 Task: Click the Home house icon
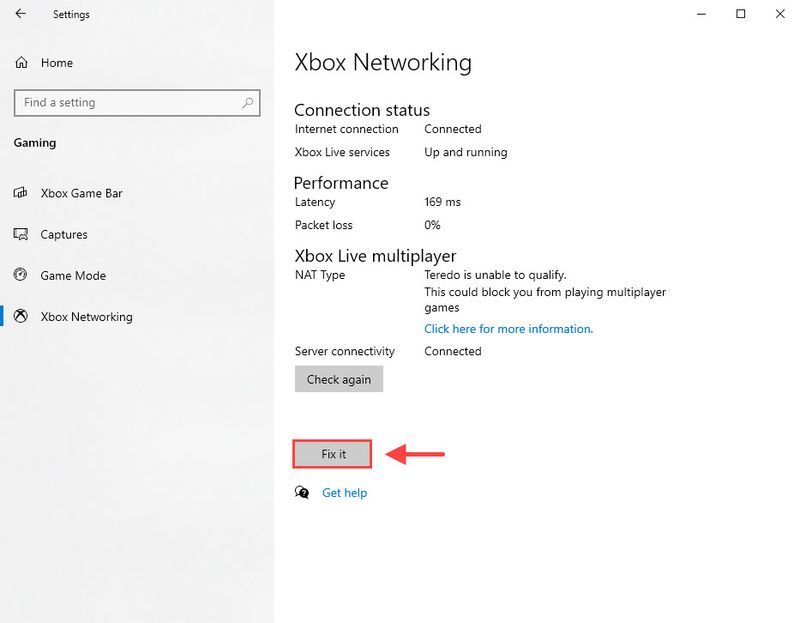(21, 63)
